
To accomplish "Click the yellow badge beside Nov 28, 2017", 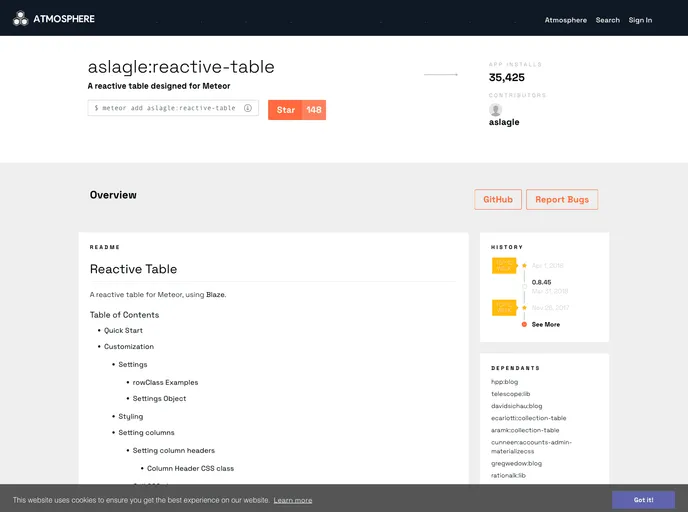I will 505,308.
